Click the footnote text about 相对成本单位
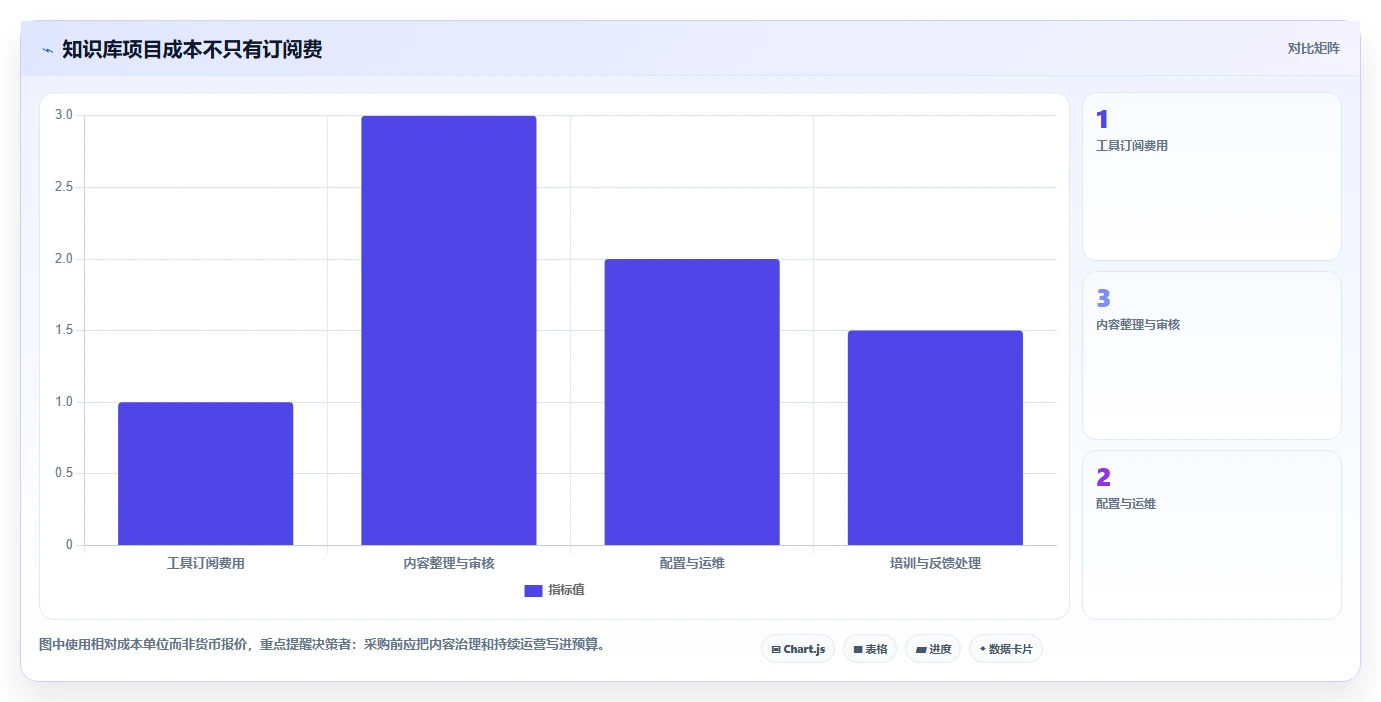Screen dimensions: 1381x702 [322, 644]
